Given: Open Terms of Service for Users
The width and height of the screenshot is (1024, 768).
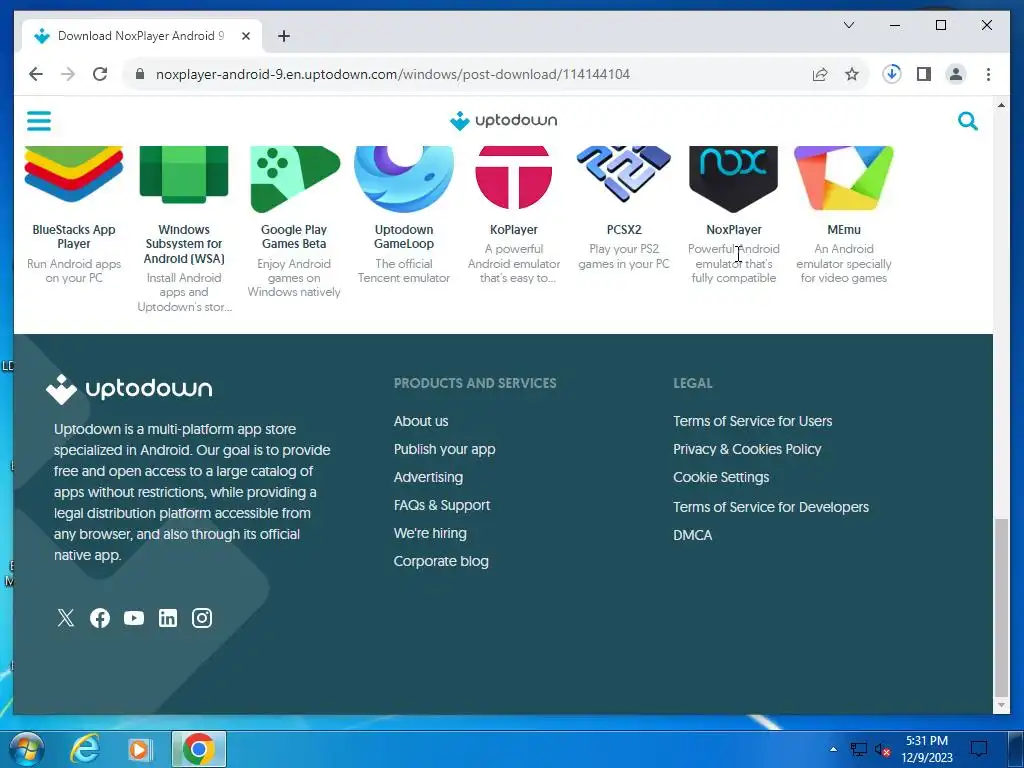Looking at the screenshot, I should coord(752,421).
